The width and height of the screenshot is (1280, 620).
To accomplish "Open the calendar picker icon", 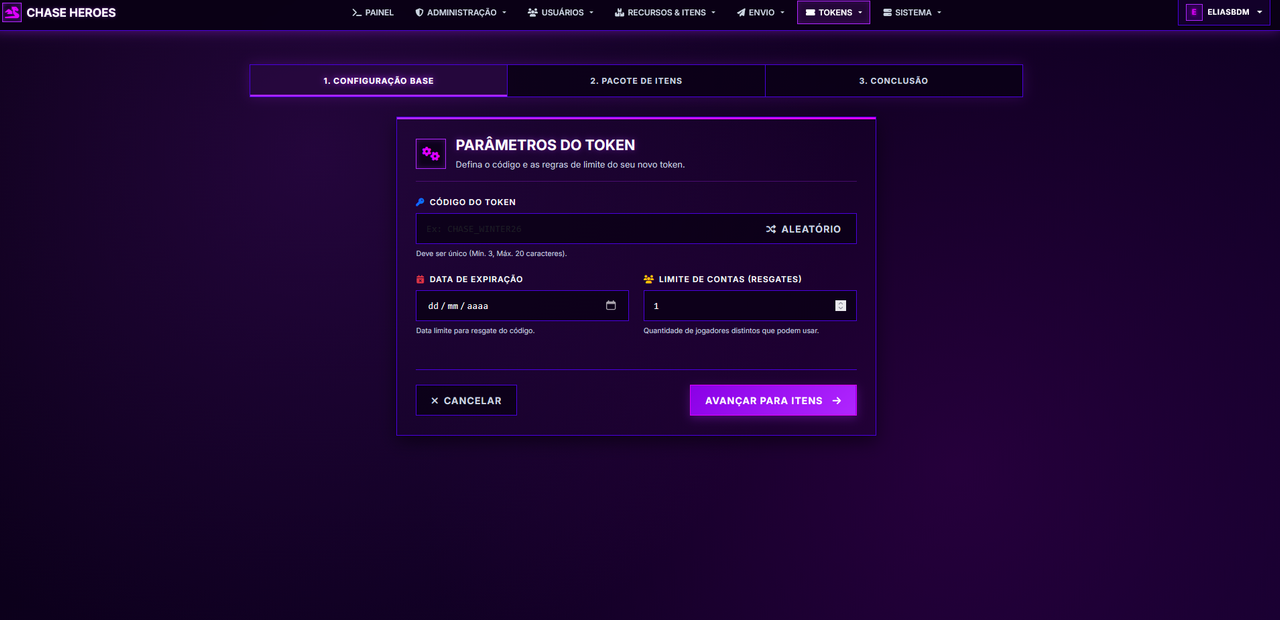I will click(611, 305).
